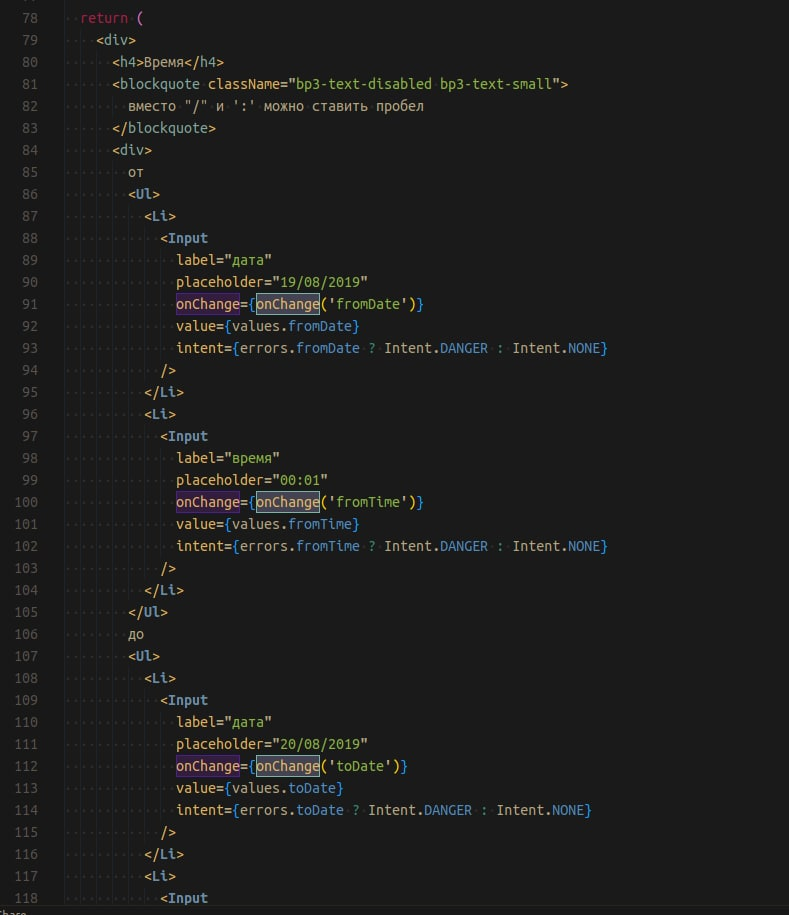Click Intent.DANGER on line 102
Viewport: 789px width, 915px height.
[436, 546]
